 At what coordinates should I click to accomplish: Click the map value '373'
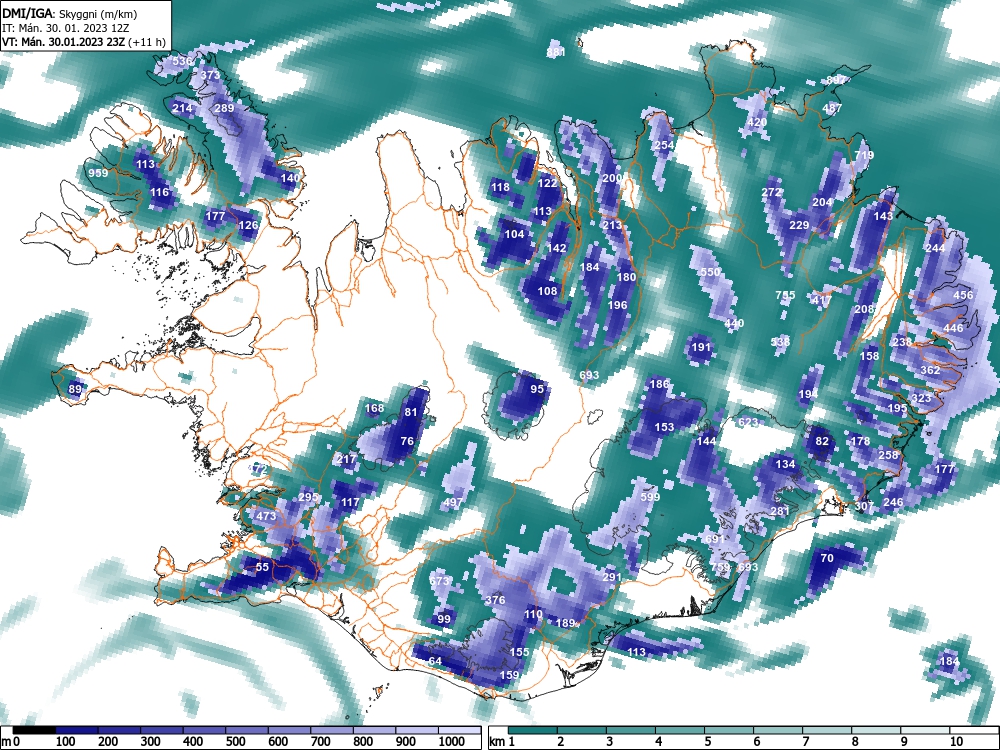coord(210,75)
